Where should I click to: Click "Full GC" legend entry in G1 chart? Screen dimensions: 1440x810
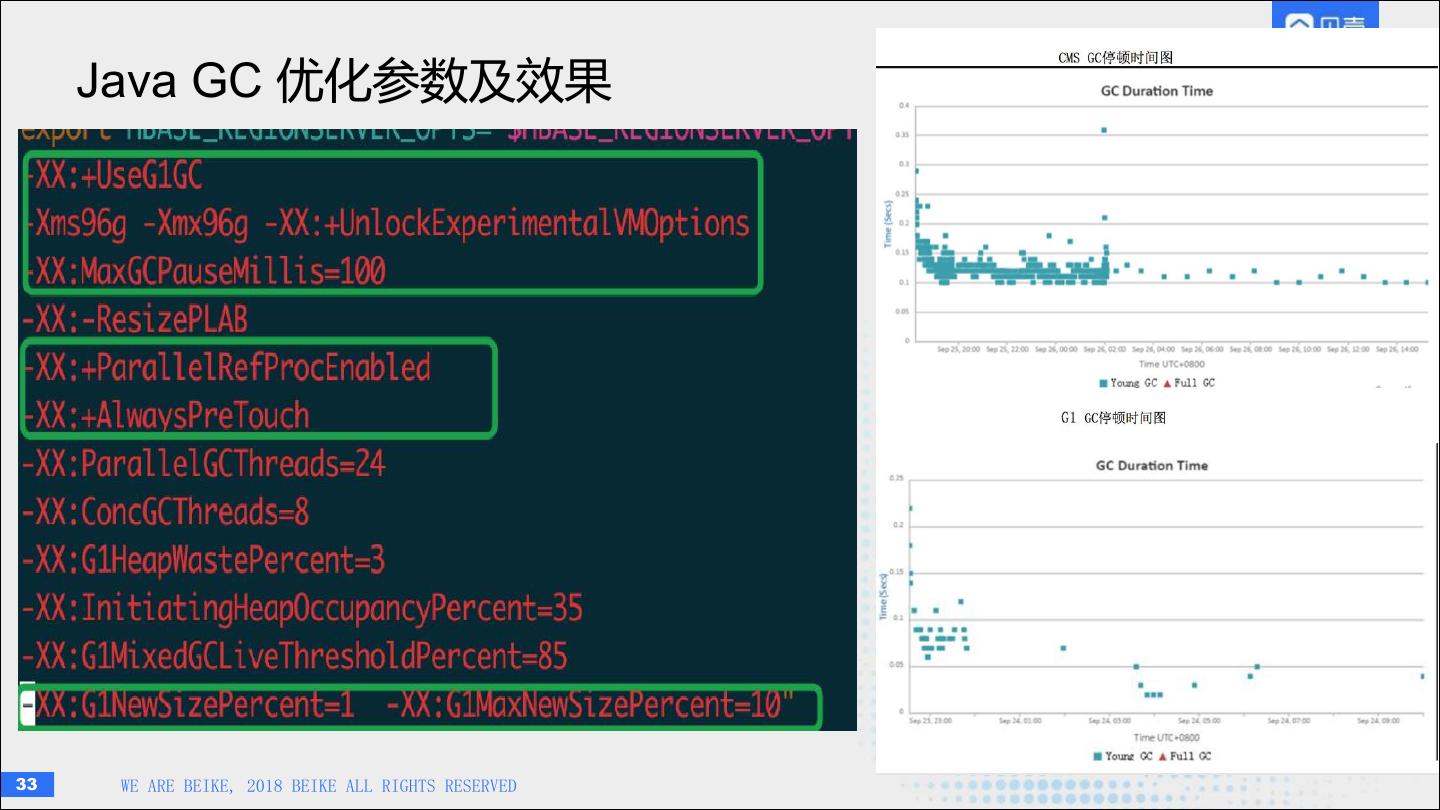[1184, 756]
